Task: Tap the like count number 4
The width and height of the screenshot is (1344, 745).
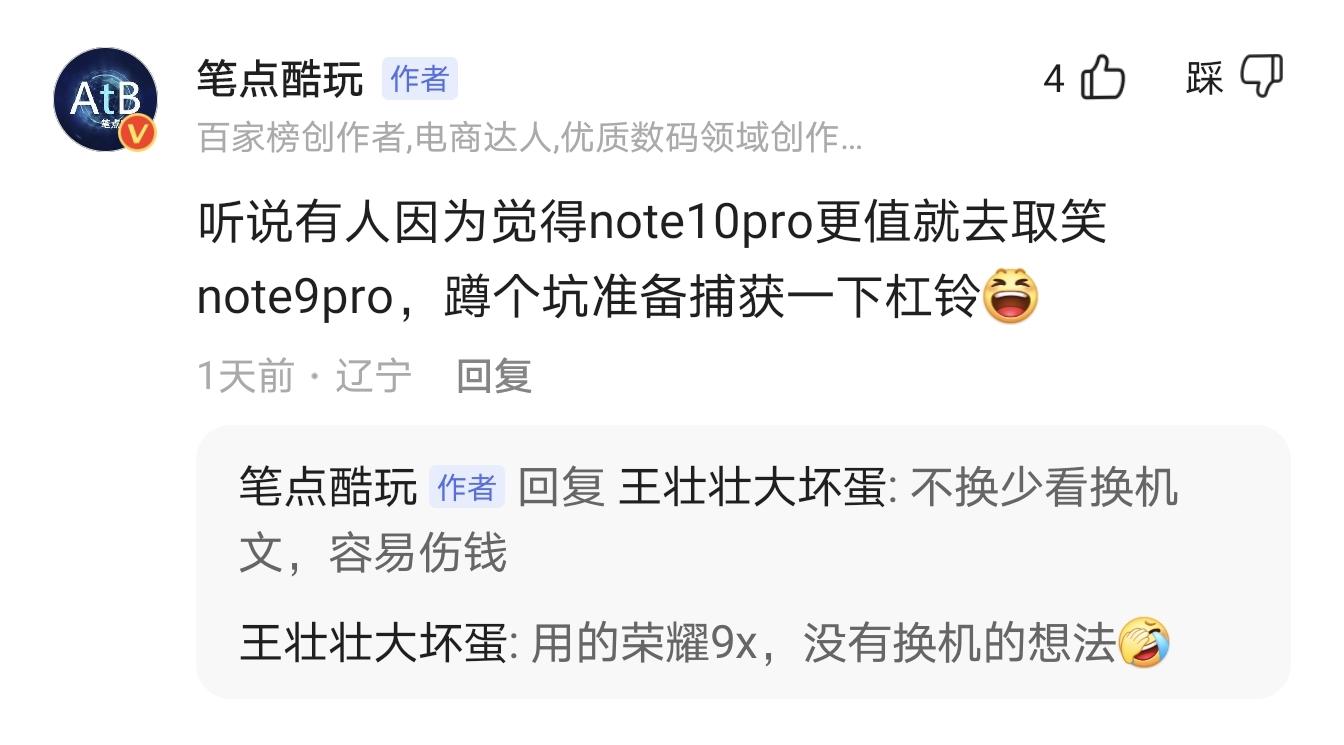Action: click(1054, 79)
